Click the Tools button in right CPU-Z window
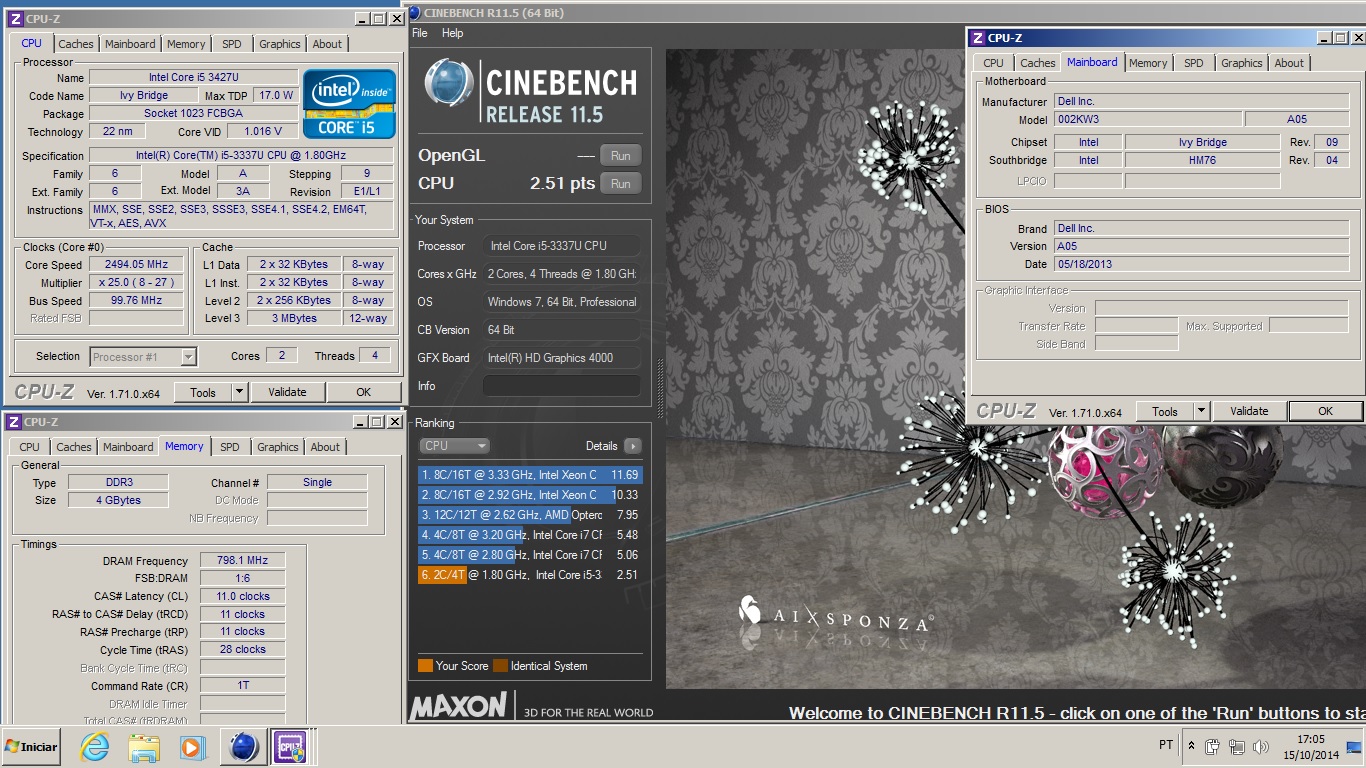Screen dimensions: 1366x768 (1165, 411)
